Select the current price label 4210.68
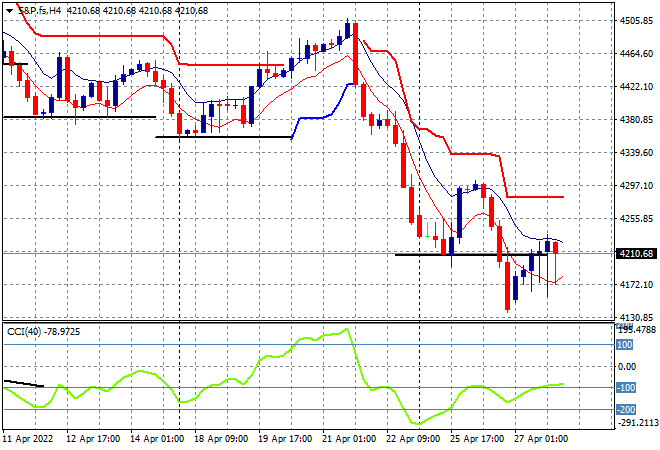The width and height of the screenshot is (660, 450). [x=636, y=253]
